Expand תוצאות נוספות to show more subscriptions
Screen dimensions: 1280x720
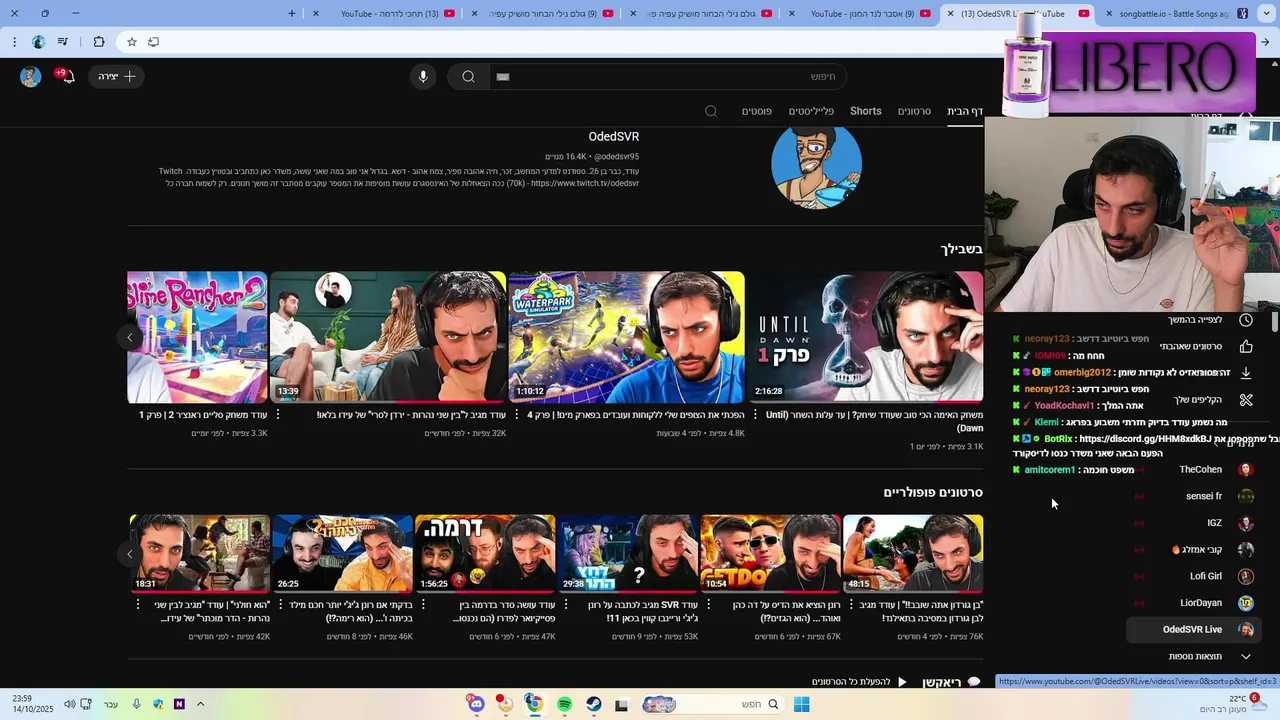pyautogui.click(x=1193, y=656)
